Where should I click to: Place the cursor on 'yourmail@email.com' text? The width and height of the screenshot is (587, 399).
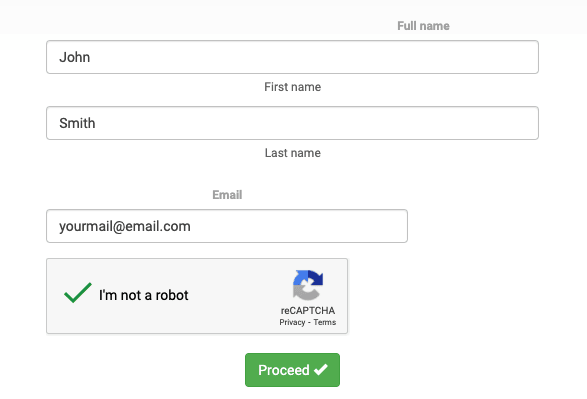click(x=125, y=226)
